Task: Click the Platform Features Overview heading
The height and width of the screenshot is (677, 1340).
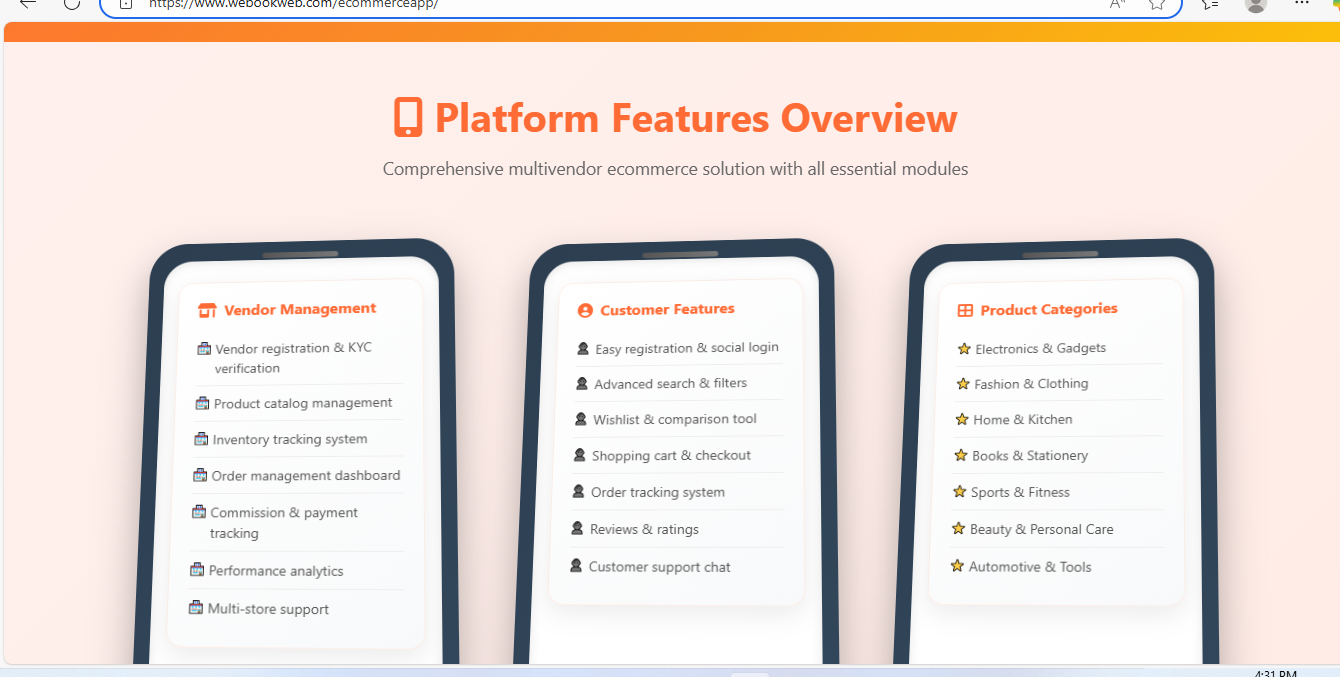Action: coord(696,118)
